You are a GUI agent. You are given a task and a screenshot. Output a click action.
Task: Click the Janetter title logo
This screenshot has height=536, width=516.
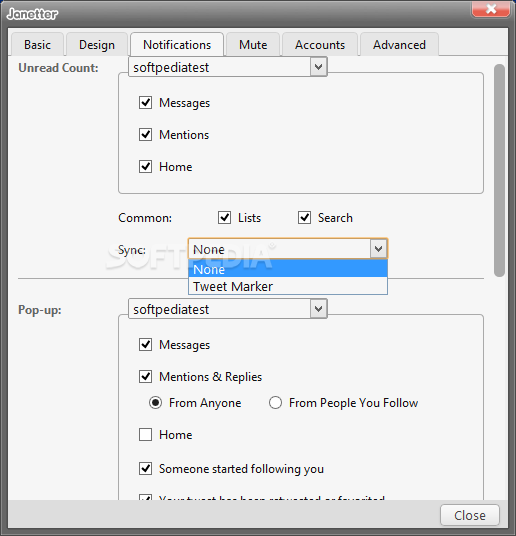[x=32, y=14]
